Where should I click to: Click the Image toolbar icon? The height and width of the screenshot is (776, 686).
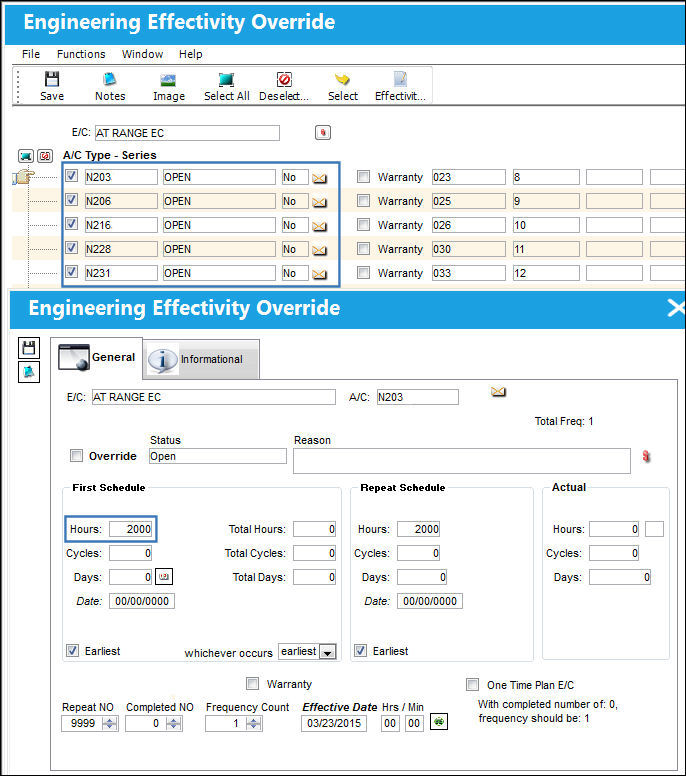(x=169, y=86)
